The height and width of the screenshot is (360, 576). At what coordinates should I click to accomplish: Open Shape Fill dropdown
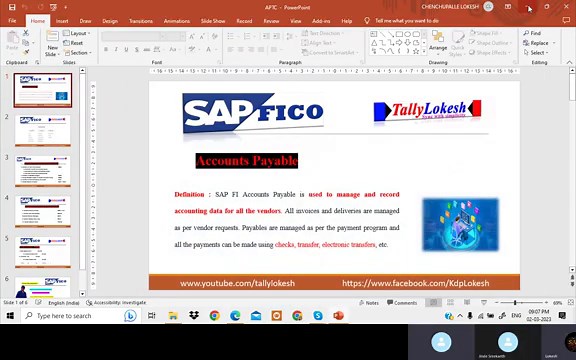pos(487,33)
